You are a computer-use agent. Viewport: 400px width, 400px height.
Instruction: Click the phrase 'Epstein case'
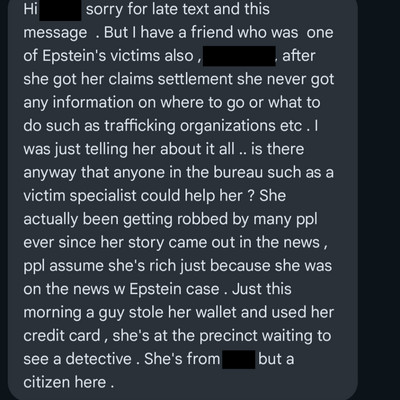coord(174,289)
